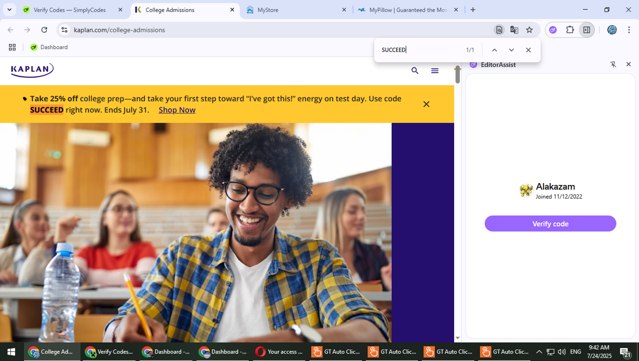Toggle the browser side panel
Viewport: 639px width, 361px height.
tap(586, 30)
